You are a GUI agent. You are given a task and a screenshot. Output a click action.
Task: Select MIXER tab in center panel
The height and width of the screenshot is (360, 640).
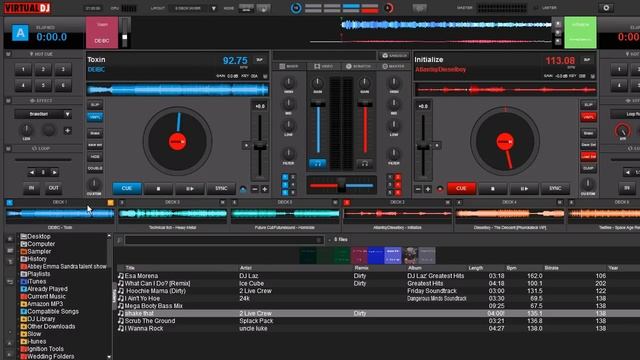[289, 66]
